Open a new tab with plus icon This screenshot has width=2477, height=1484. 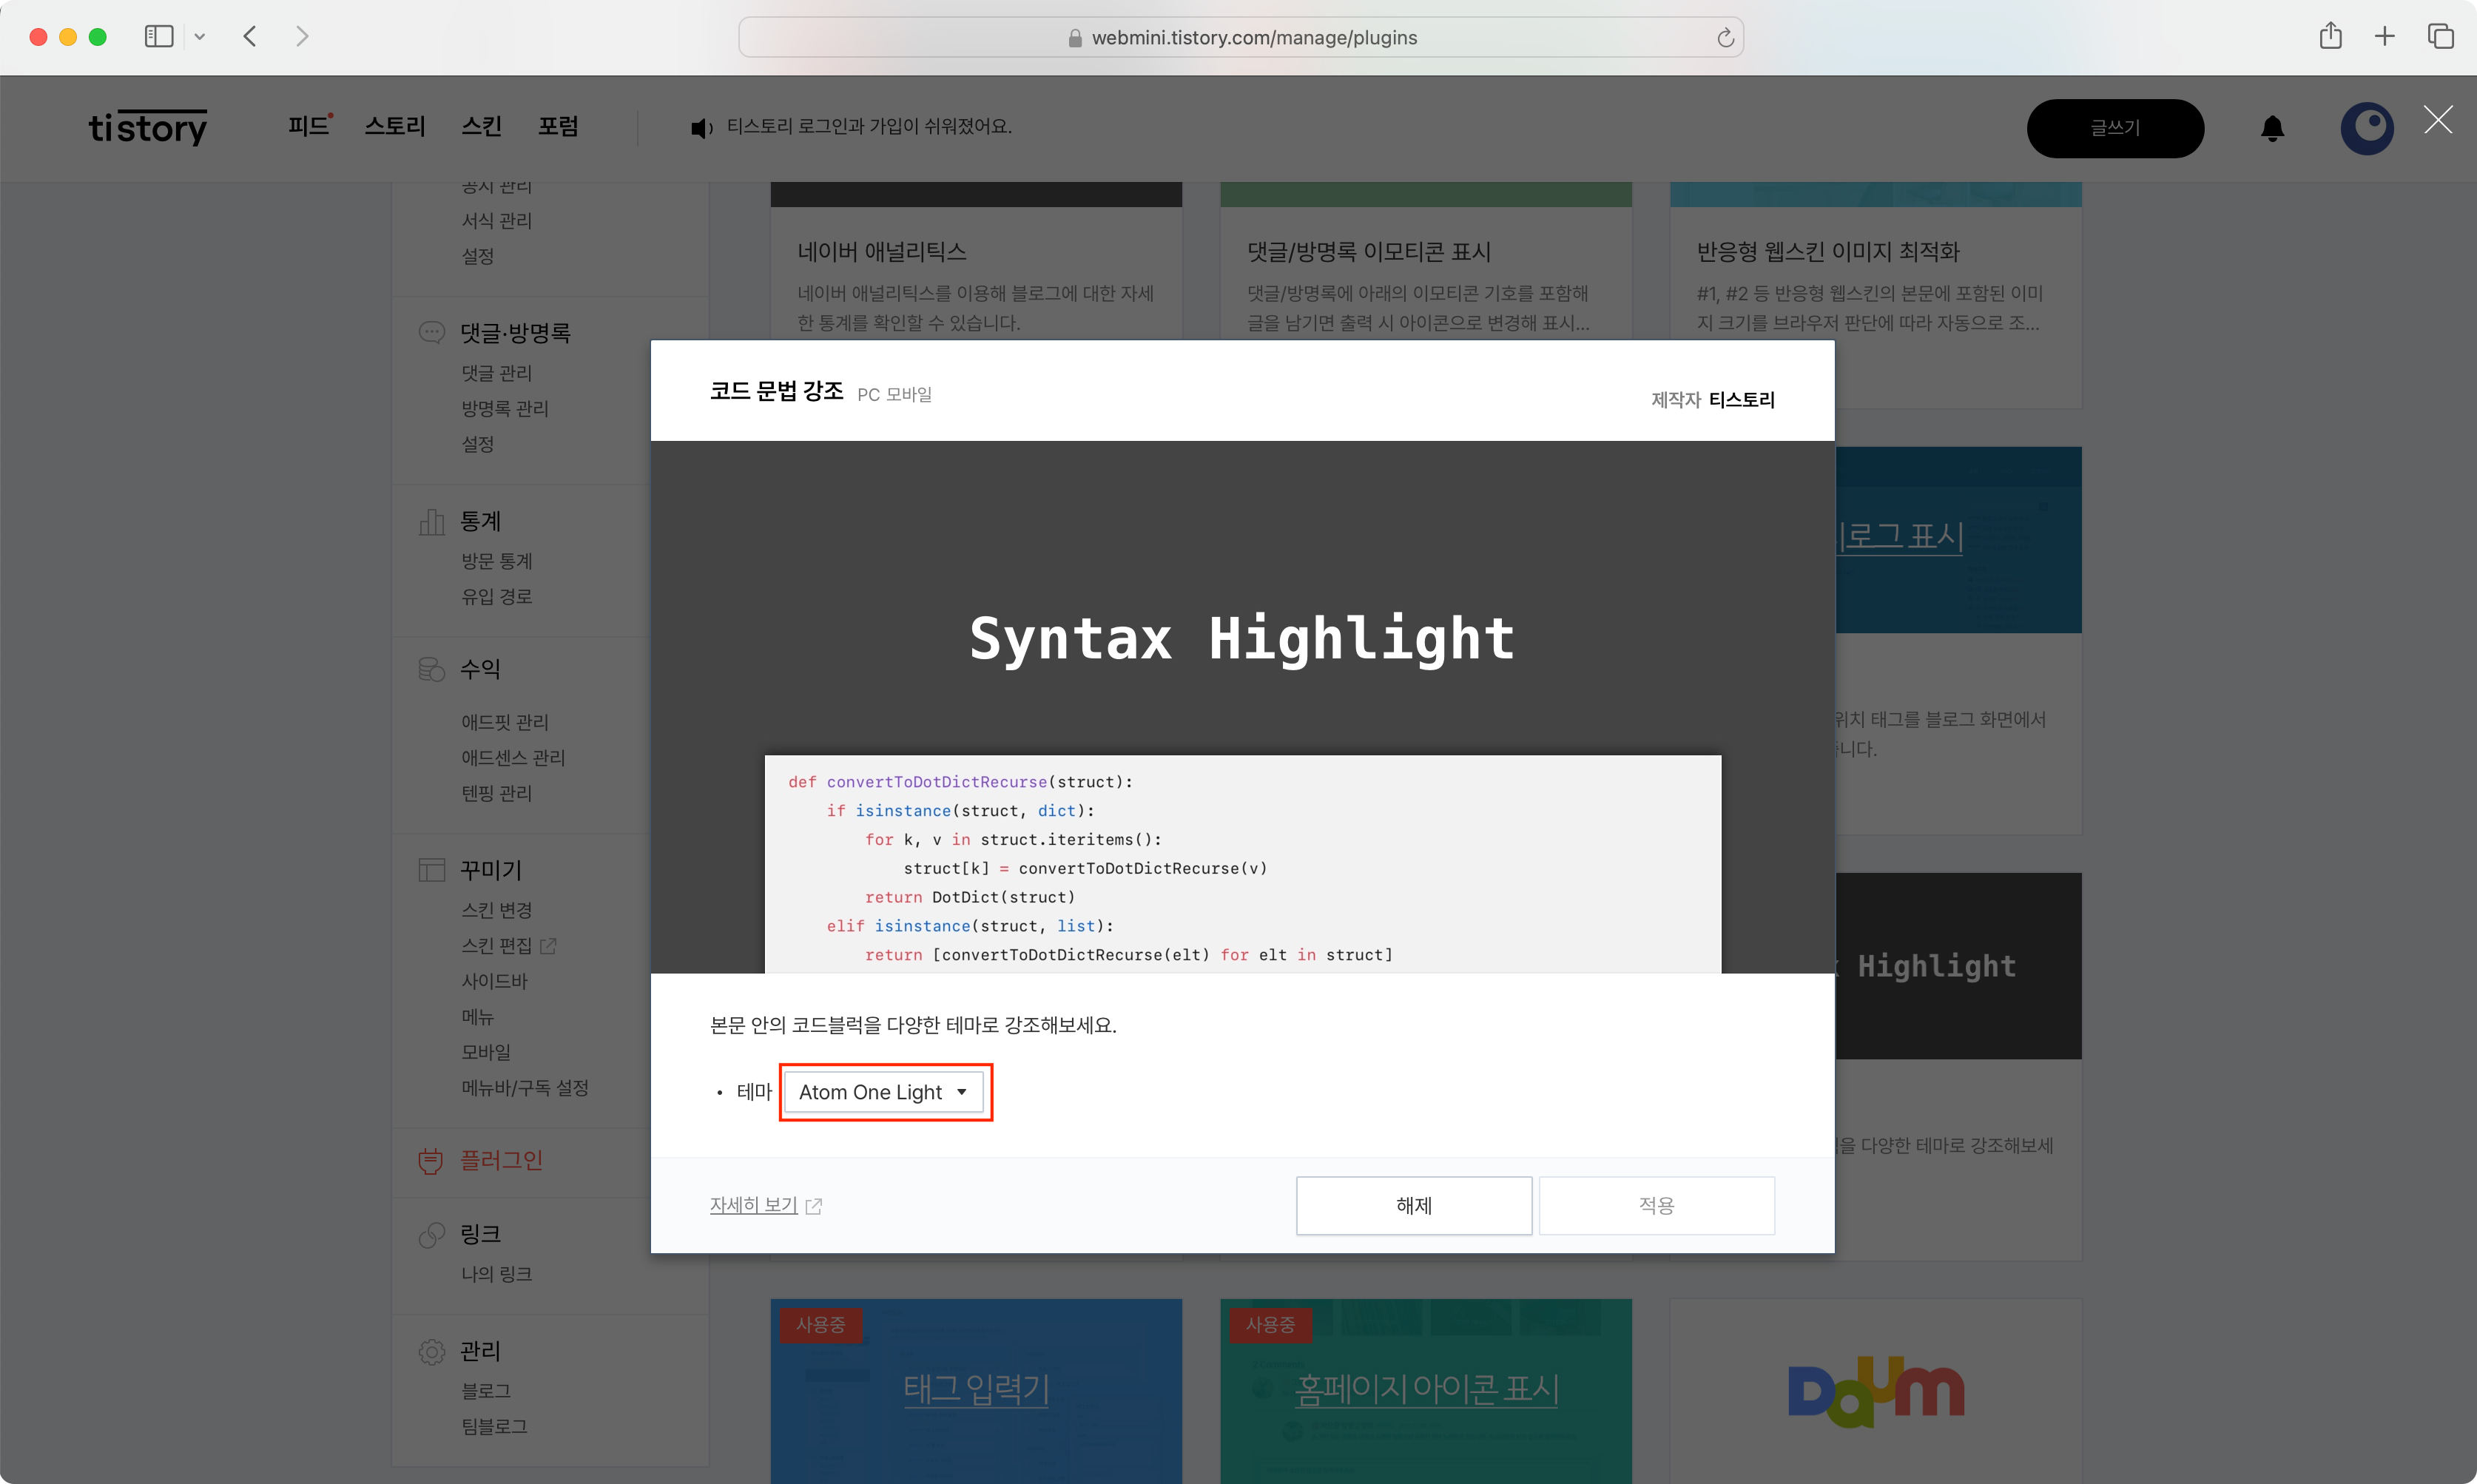(2384, 37)
